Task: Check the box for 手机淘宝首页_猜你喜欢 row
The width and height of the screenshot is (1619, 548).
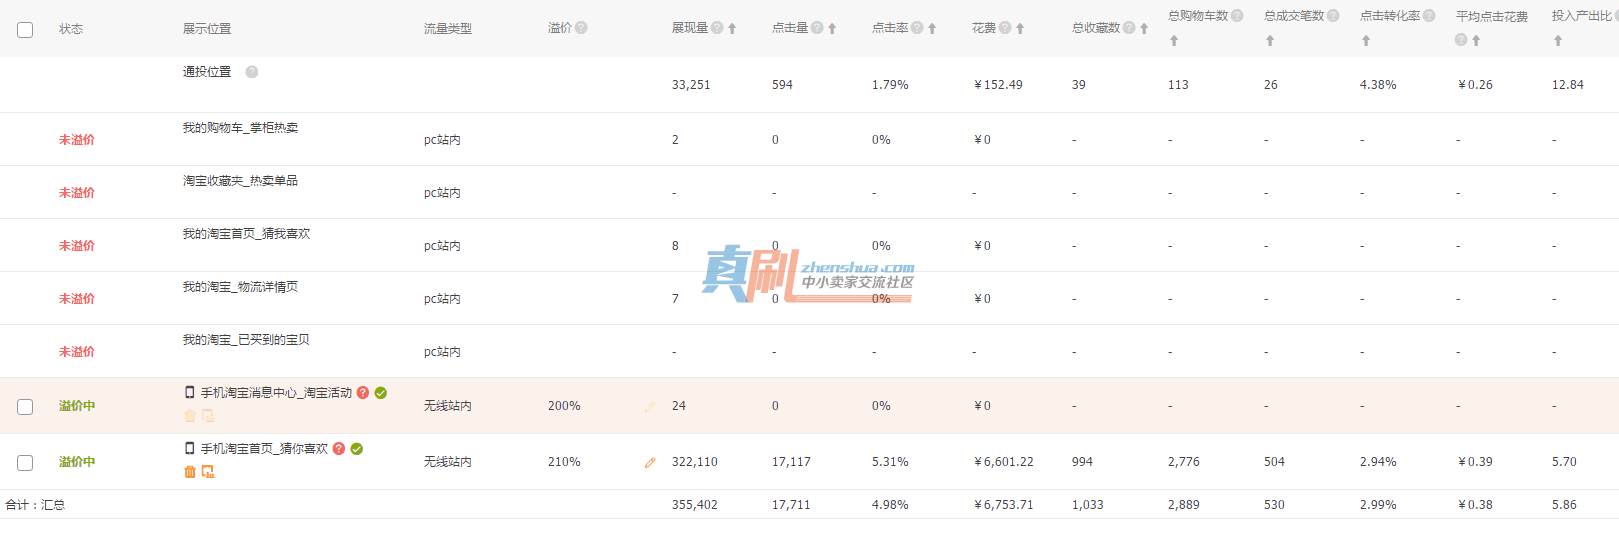Action: click(x=25, y=463)
